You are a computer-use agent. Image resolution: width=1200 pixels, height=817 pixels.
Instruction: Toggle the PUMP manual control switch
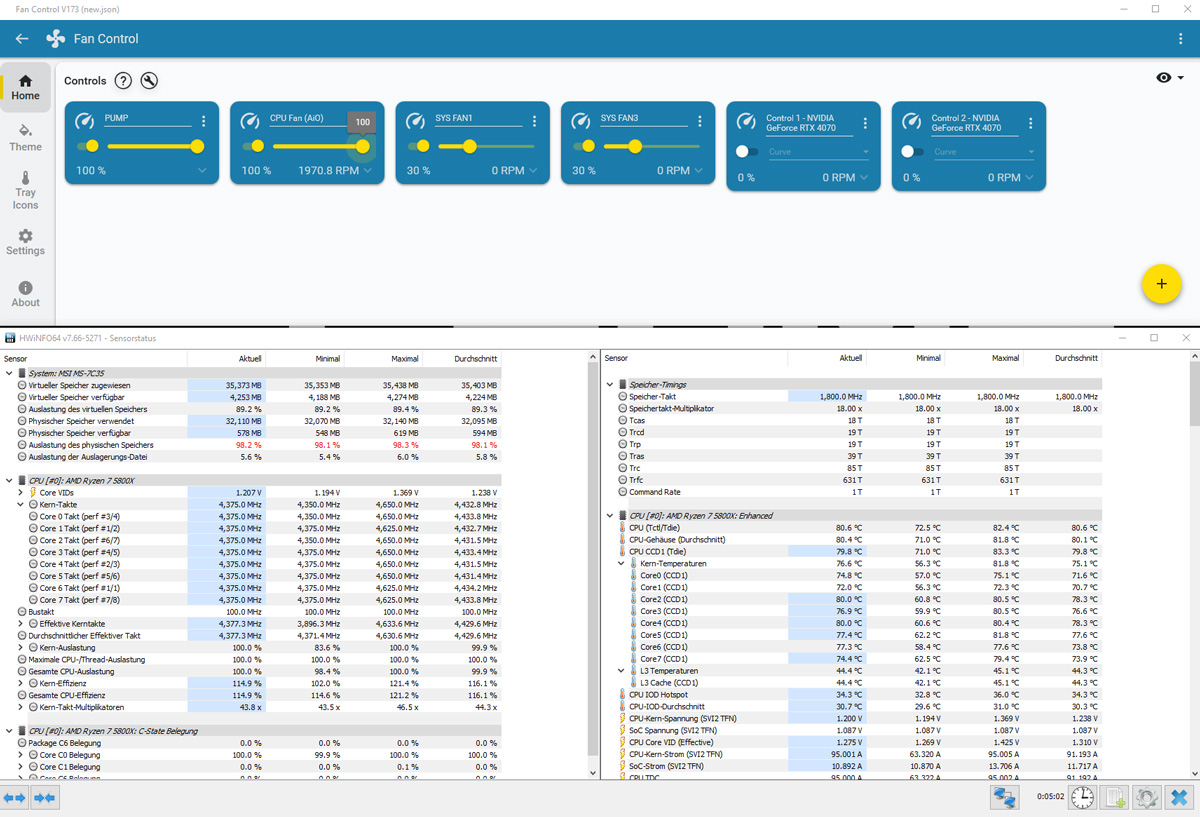[87, 146]
